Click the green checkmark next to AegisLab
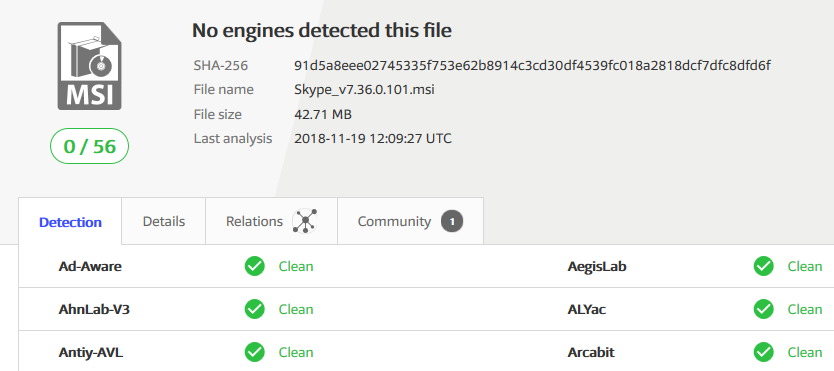 tap(764, 266)
